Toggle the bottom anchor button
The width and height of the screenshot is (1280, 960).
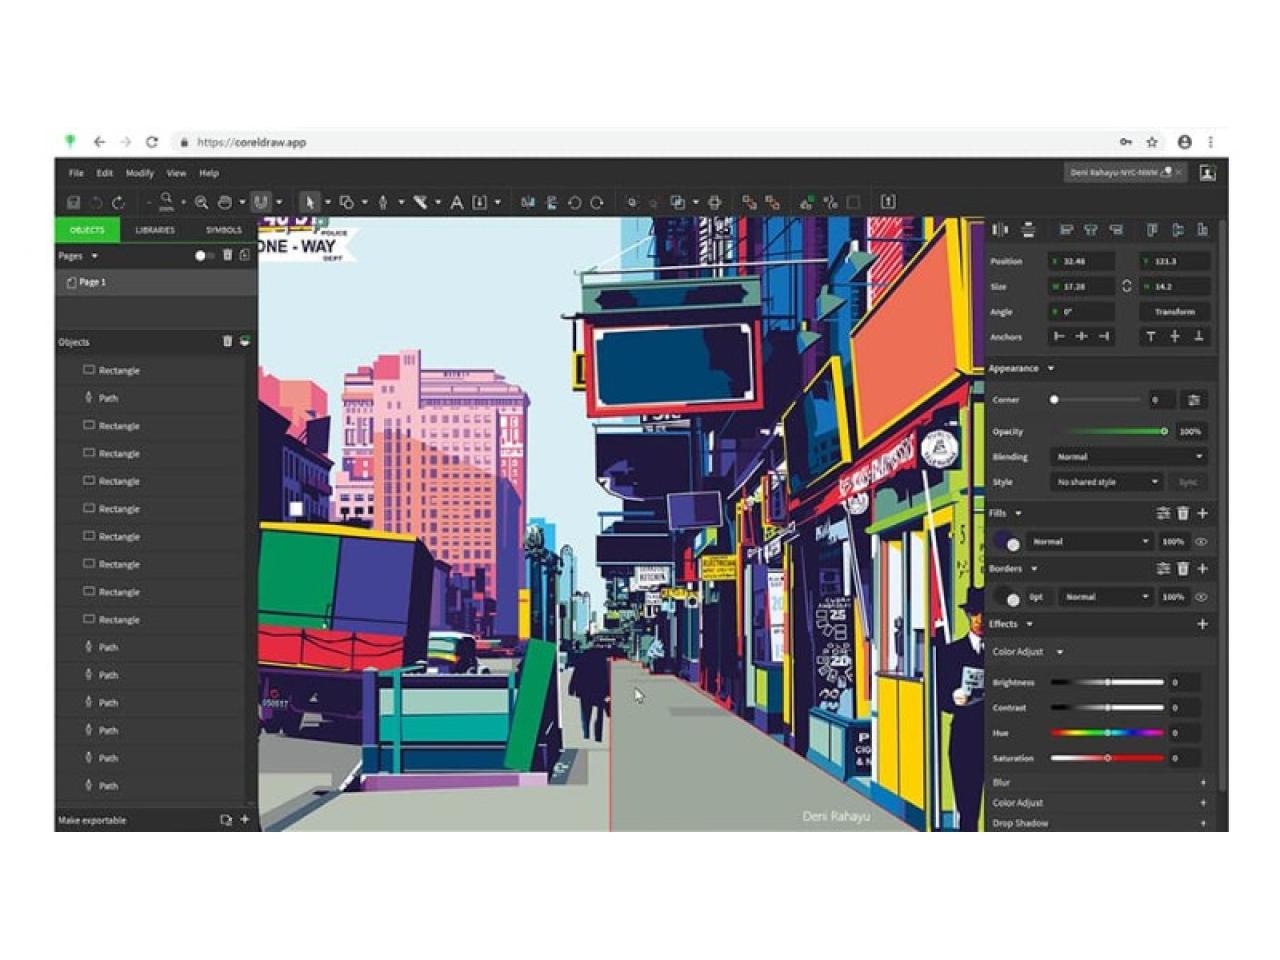tap(1199, 337)
